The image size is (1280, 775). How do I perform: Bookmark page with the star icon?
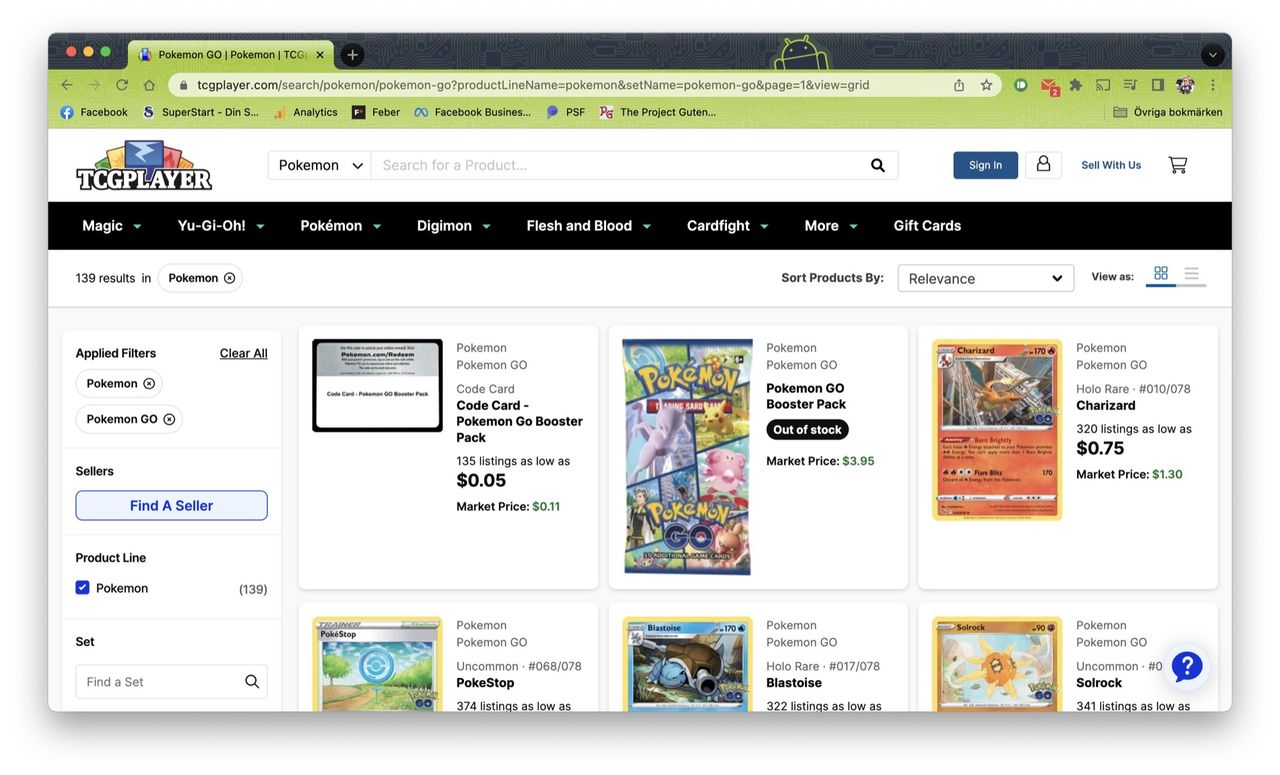986,85
